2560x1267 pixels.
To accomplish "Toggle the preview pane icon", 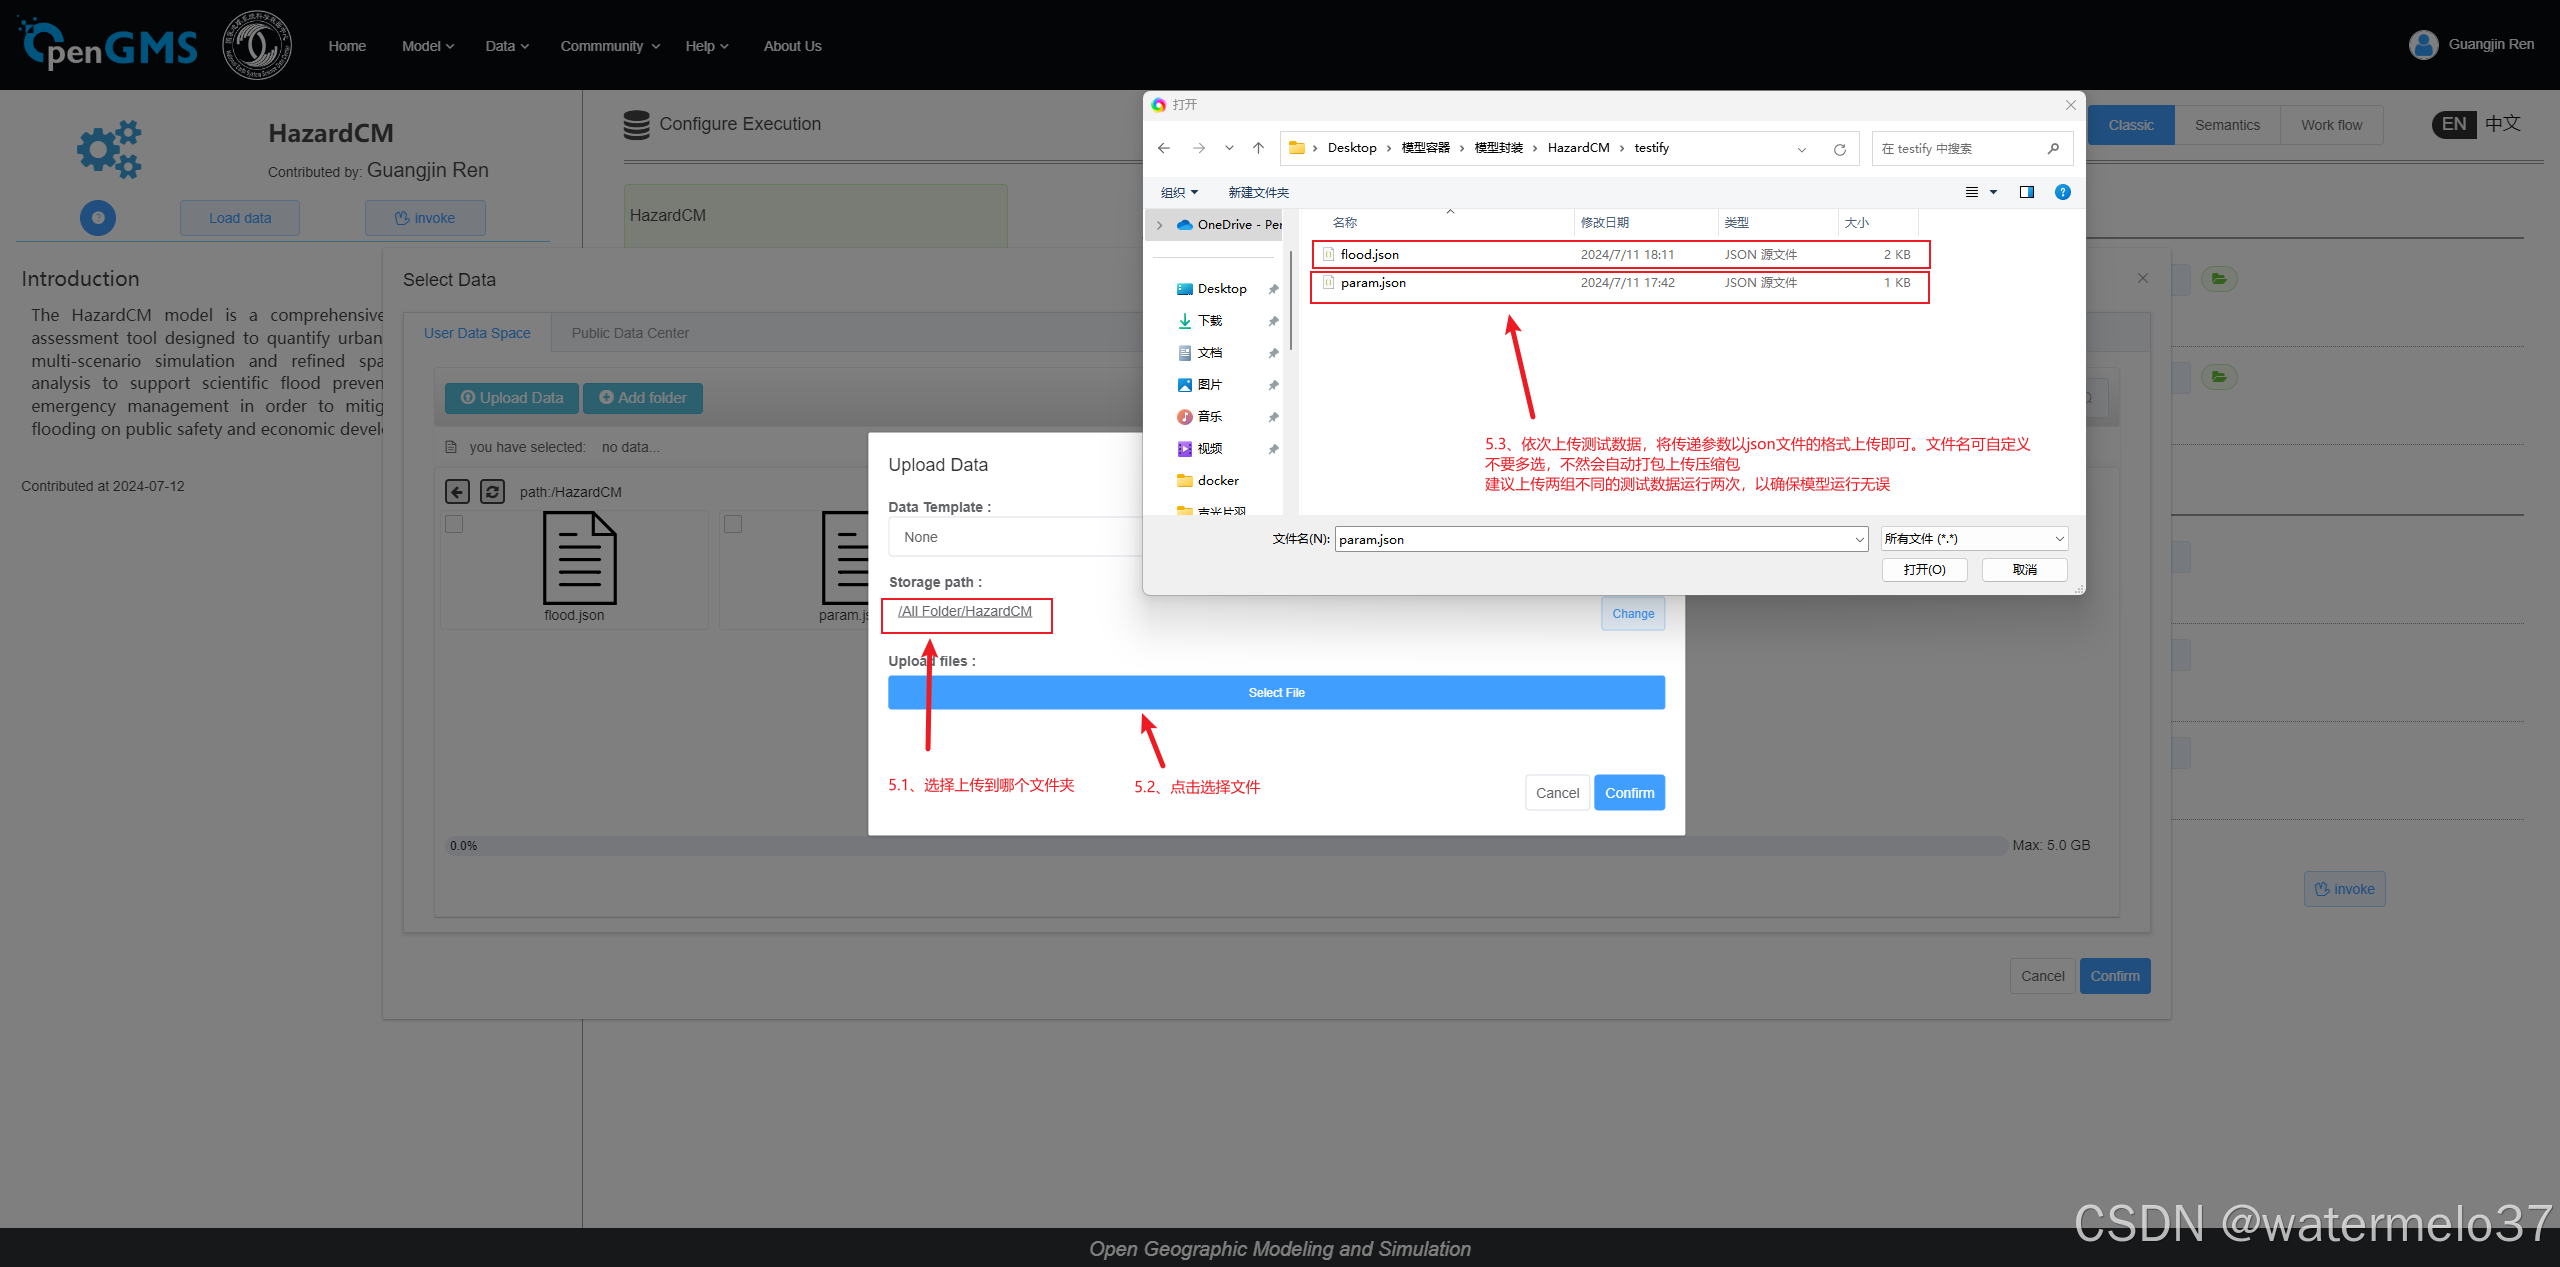I will (x=2027, y=192).
